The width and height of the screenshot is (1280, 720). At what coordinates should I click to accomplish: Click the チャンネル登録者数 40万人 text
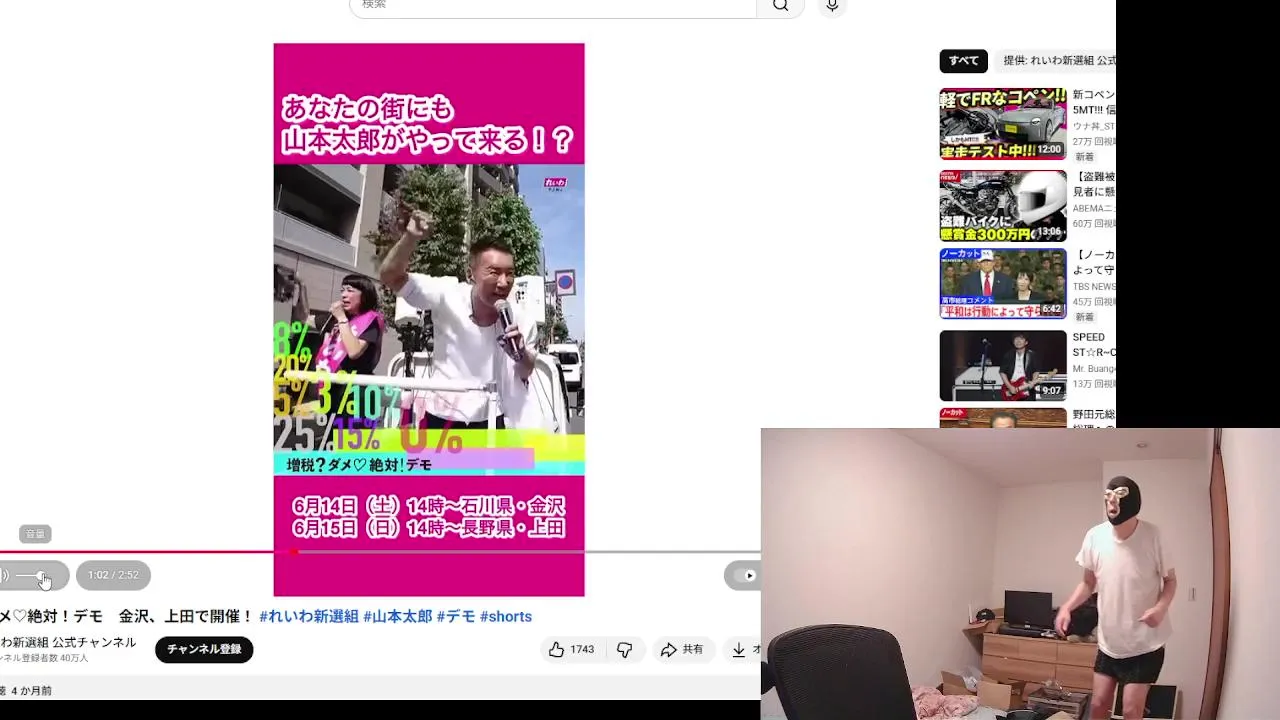coord(44,658)
